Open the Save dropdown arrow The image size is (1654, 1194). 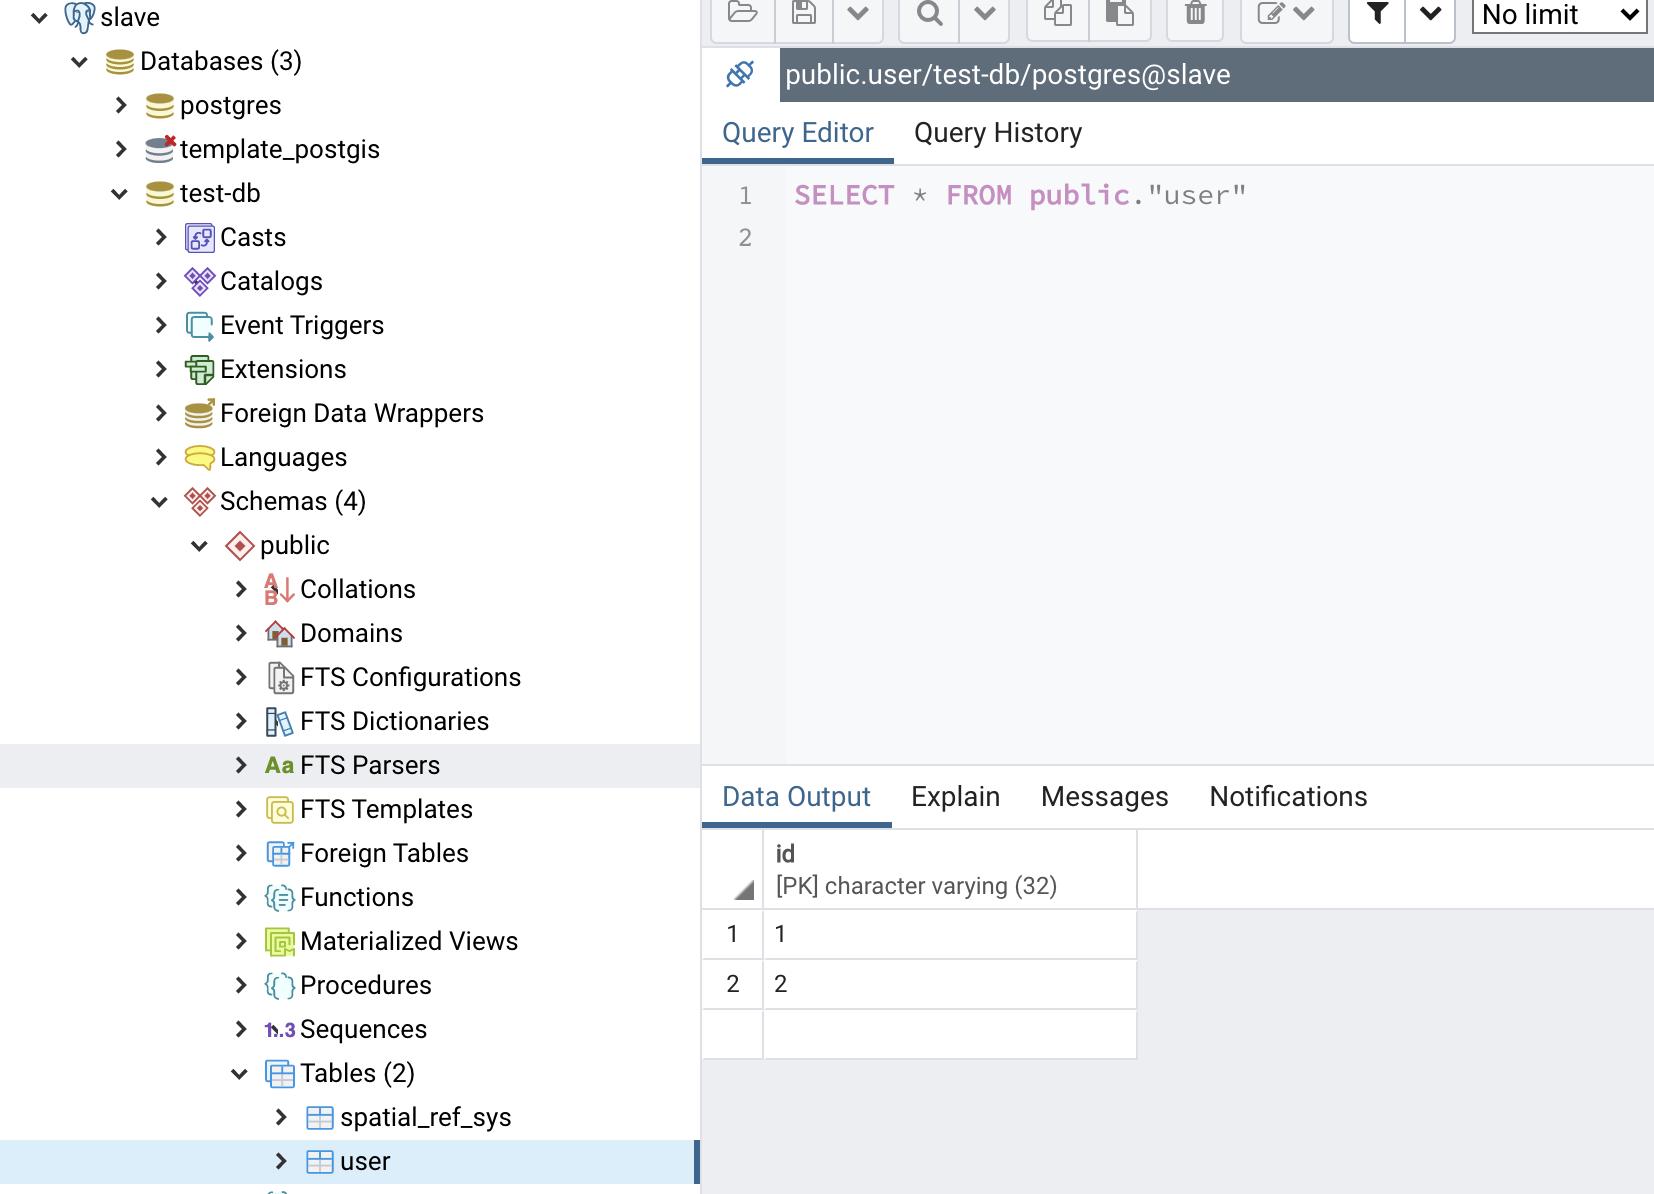(857, 13)
